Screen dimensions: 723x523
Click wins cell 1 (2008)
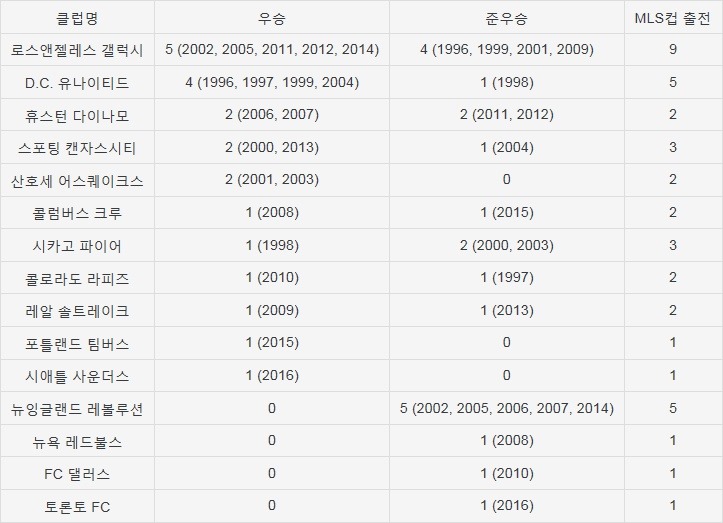[272, 213]
